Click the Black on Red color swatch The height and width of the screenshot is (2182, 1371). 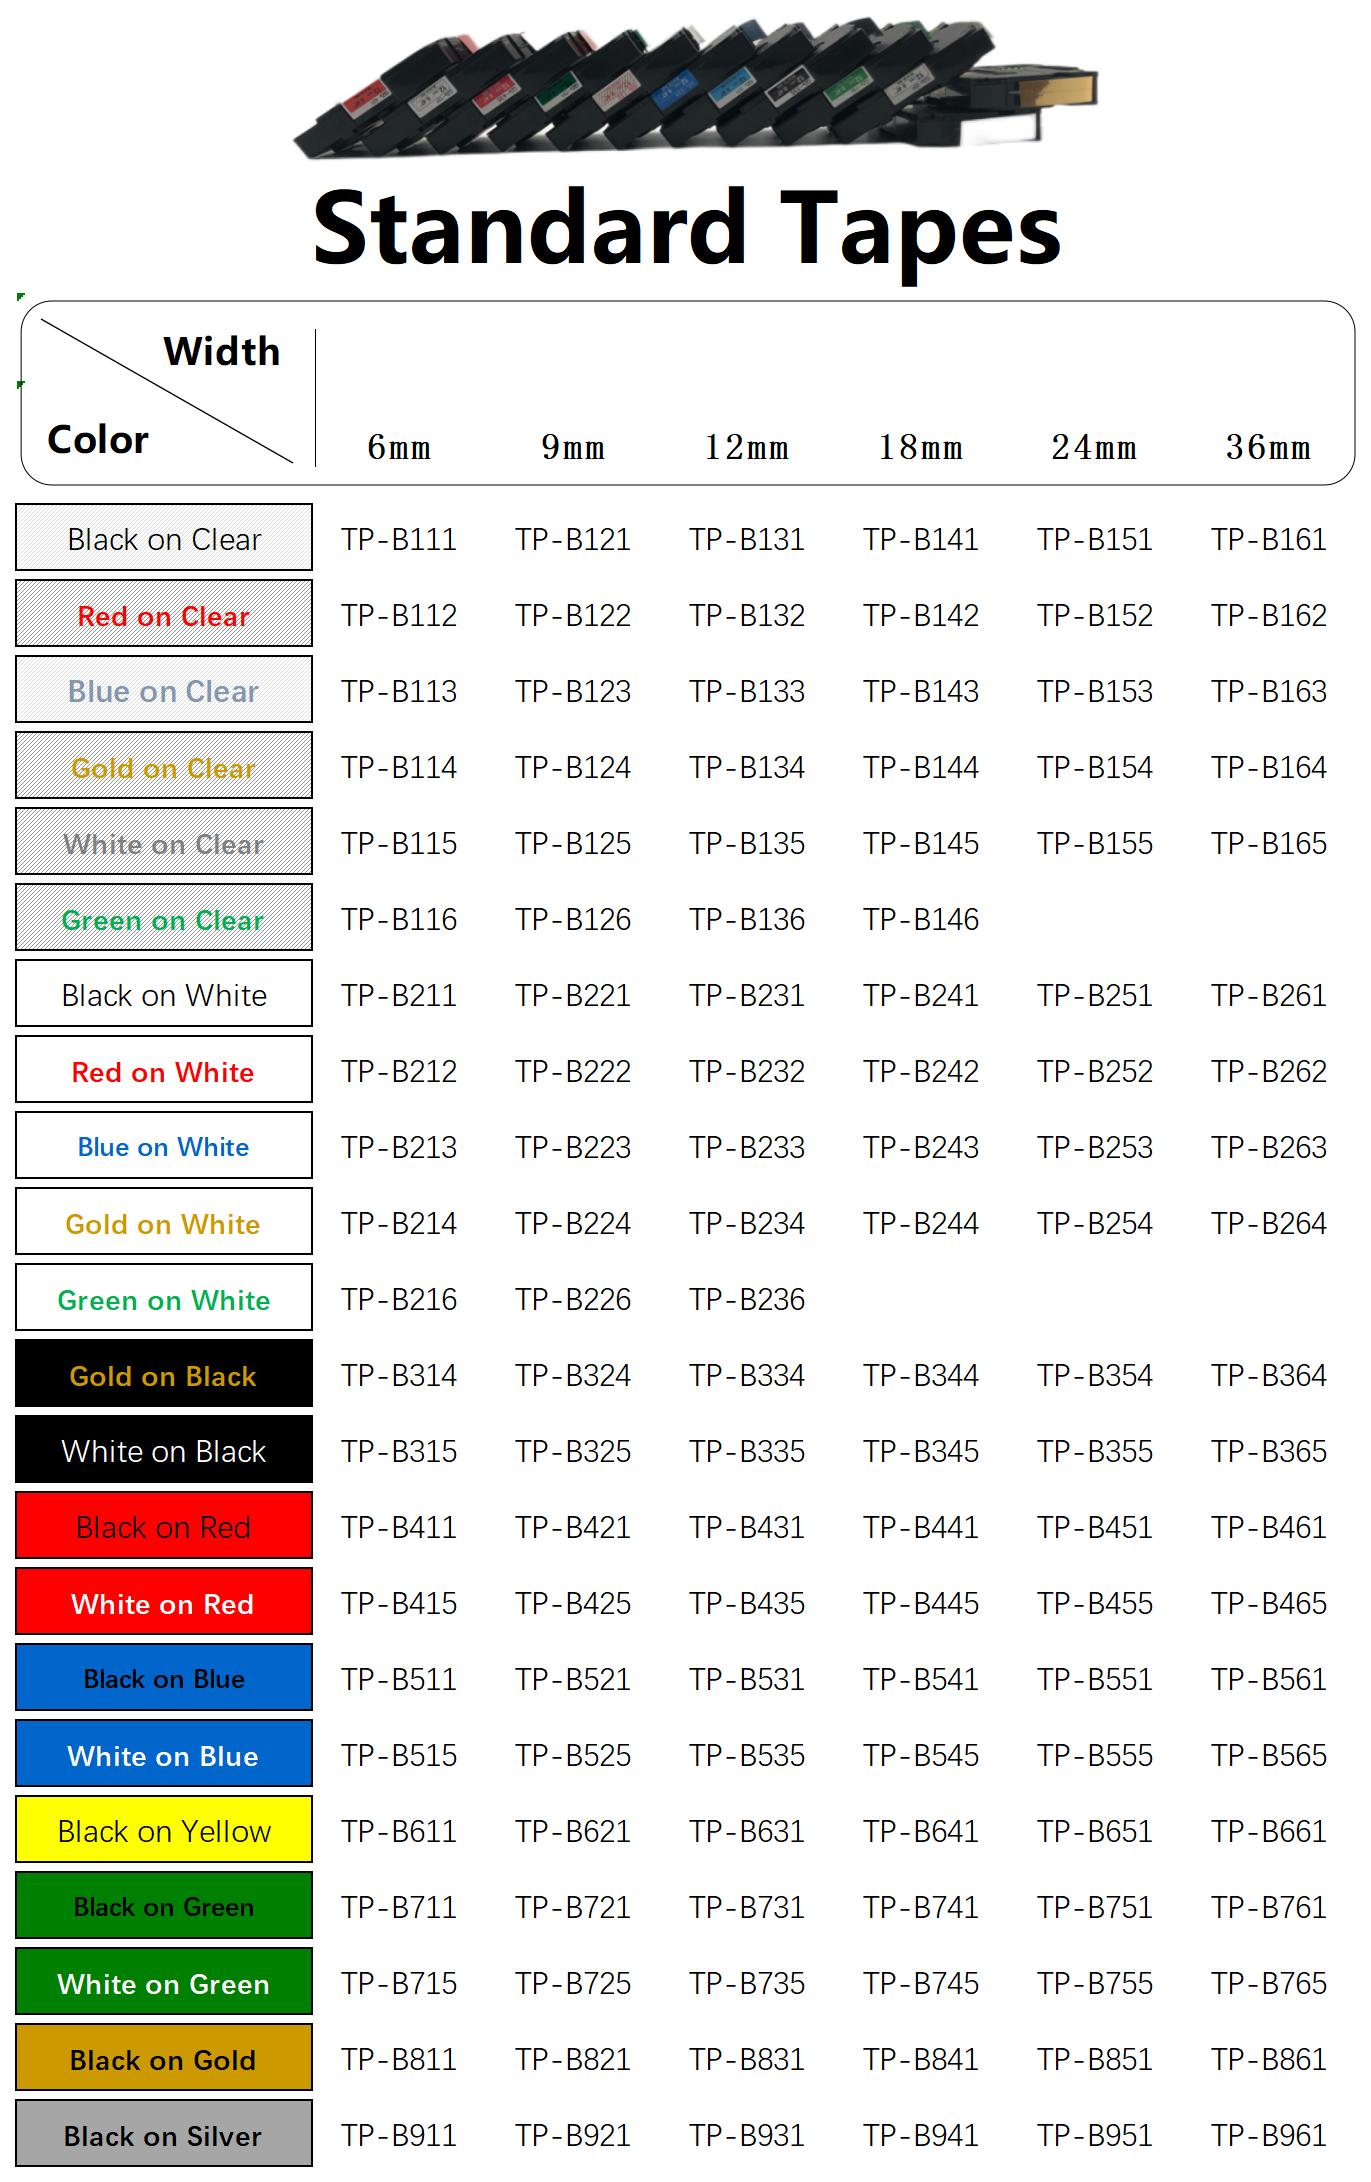[164, 1526]
